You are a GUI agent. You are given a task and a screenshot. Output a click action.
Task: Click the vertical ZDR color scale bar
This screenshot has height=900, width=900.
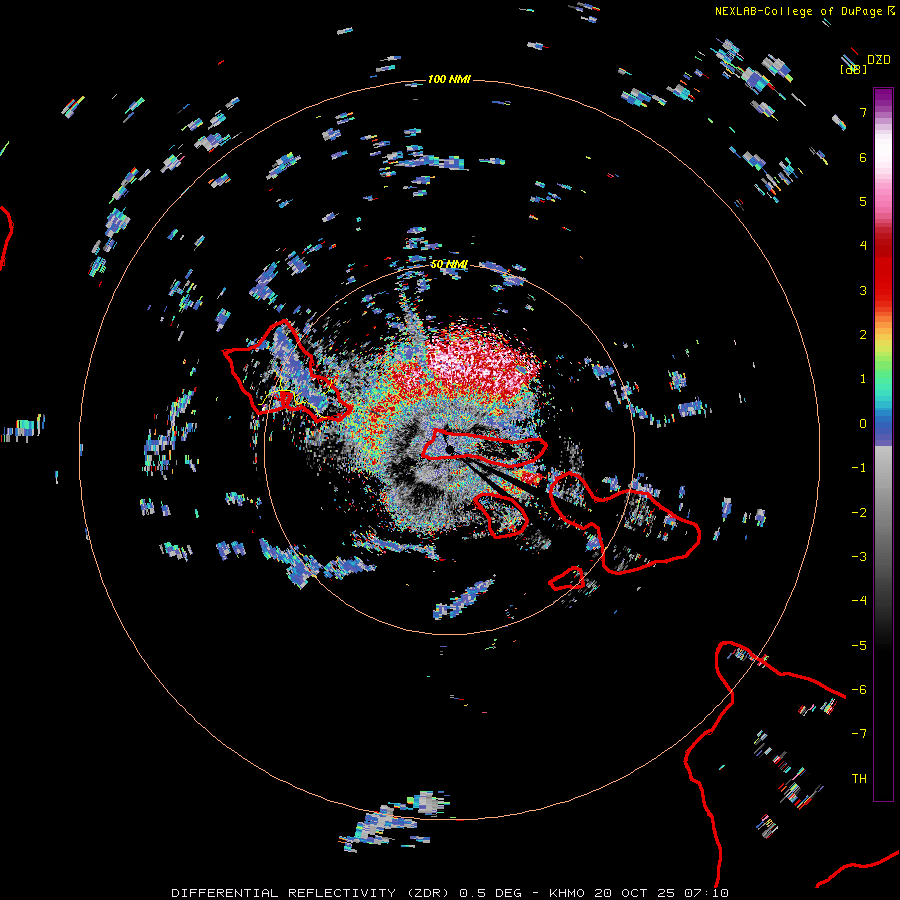[x=883, y=445]
